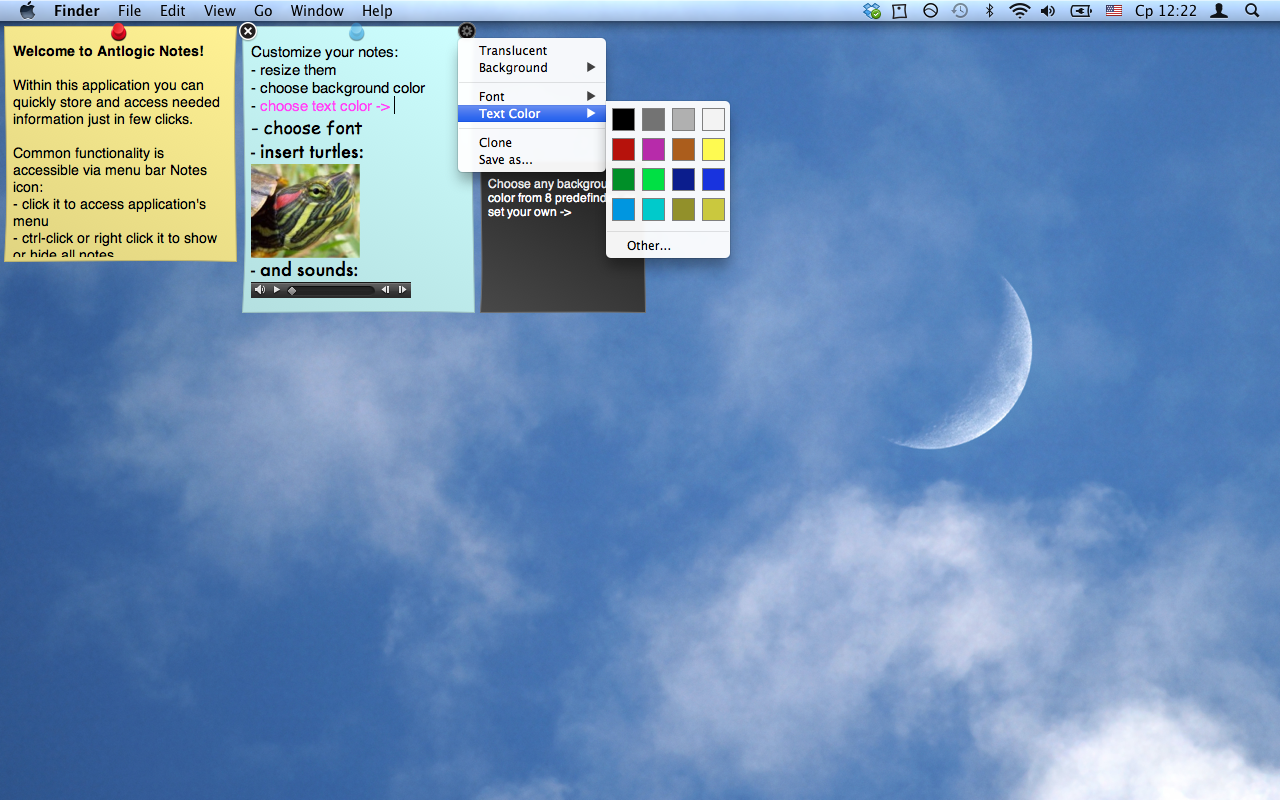1280x800 pixels.
Task: Click the battery charging status icon
Action: click(1081, 11)
